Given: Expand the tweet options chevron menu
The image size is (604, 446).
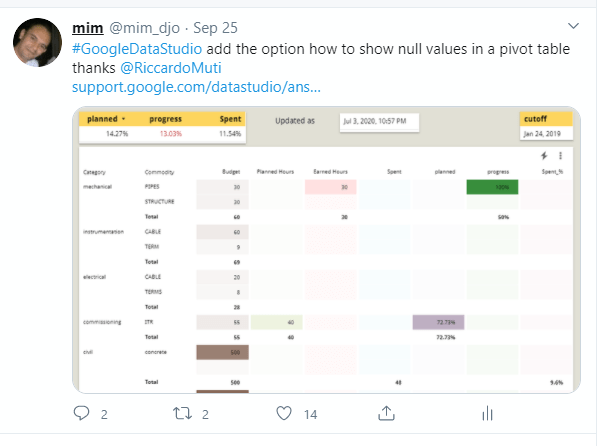Looking at the screenshot, I should [x=574, y=24].
